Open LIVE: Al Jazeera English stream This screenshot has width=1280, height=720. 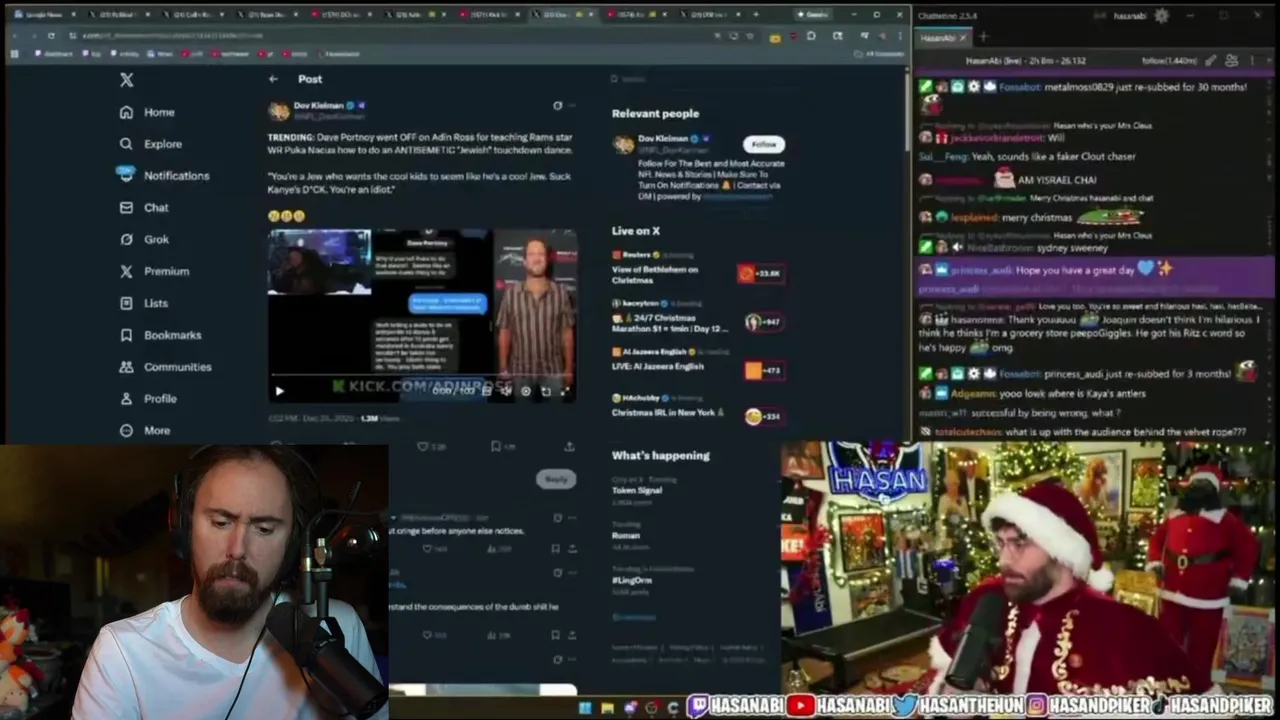point(697,365)
